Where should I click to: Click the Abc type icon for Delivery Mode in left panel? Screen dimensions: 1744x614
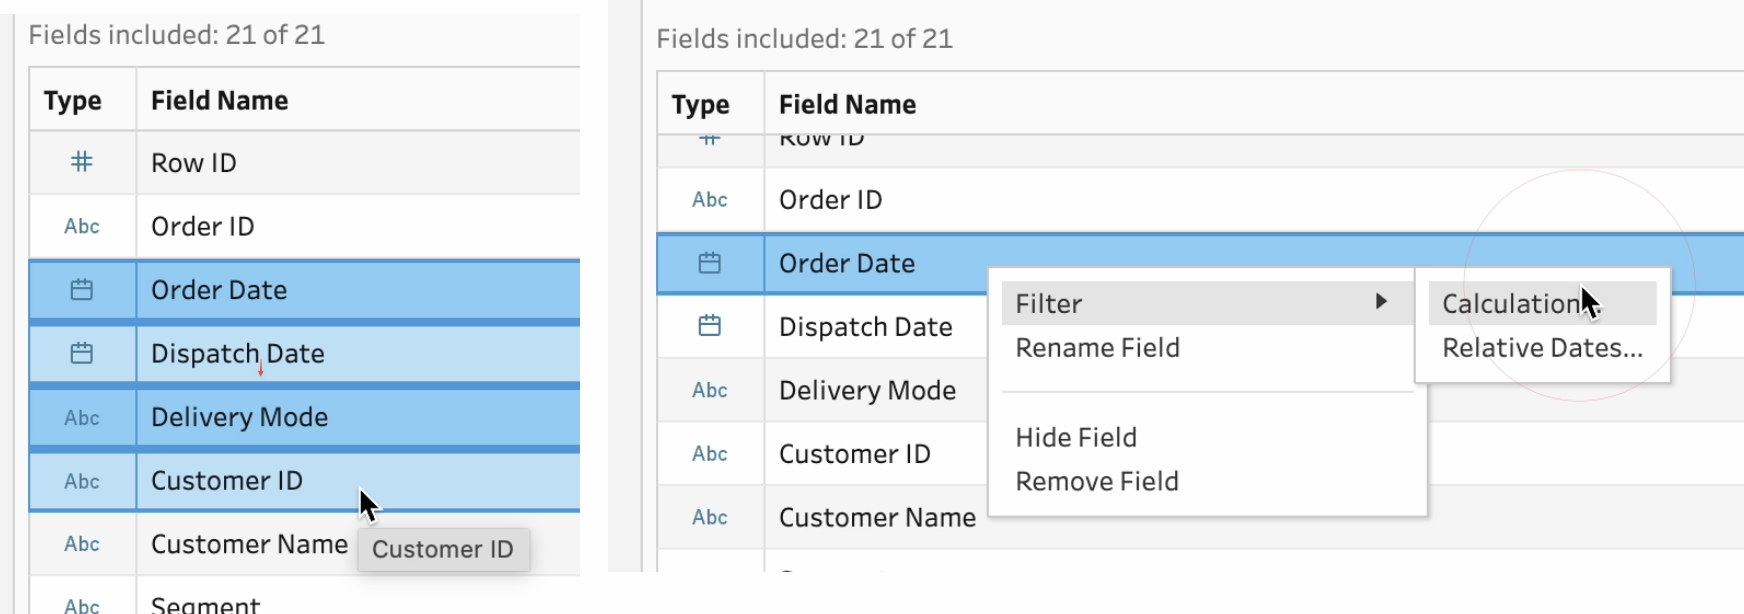(x=82, y=417)
